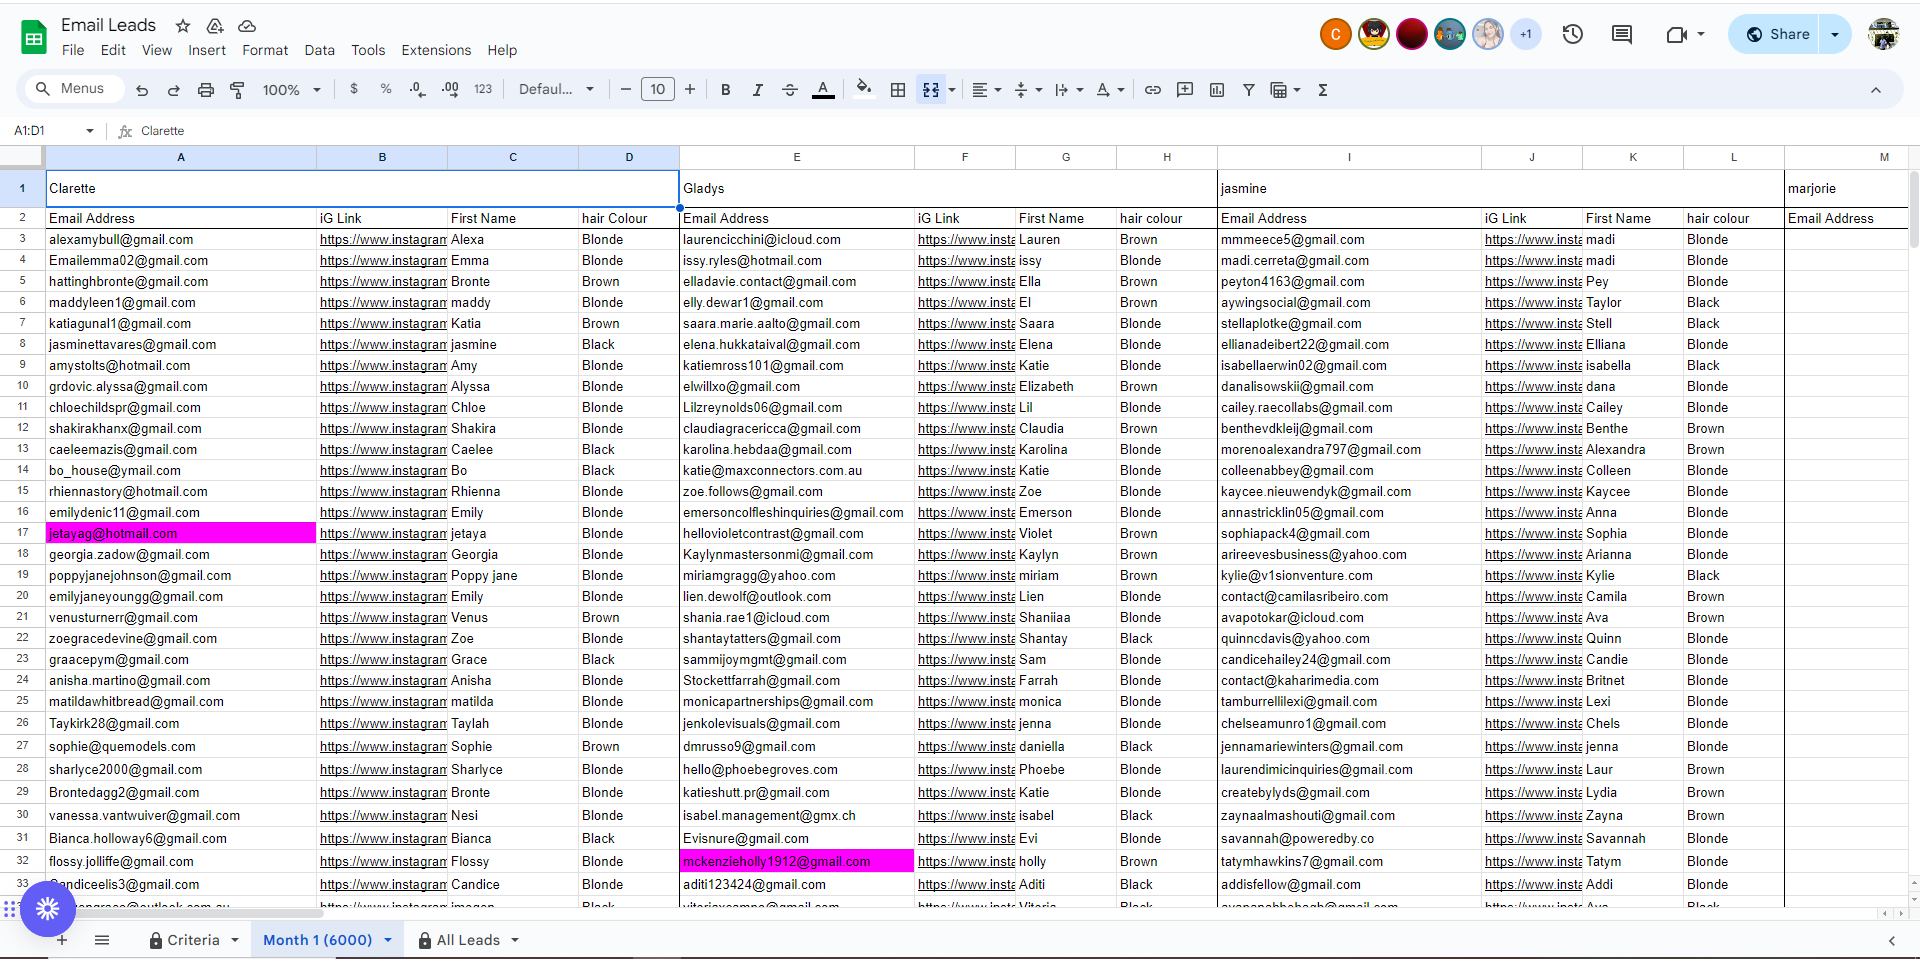Add a new sheet with plus icon
Screen dimensions: 1920x959
tap(62, 940)
